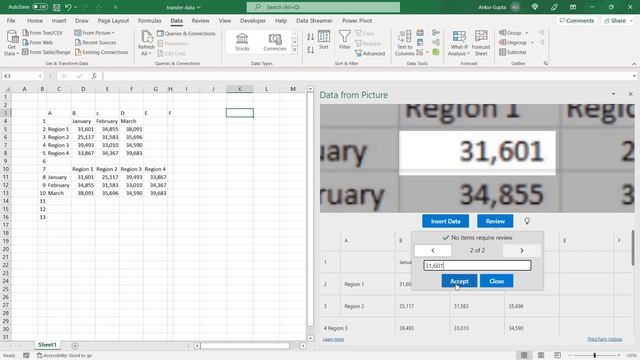This screenshot has height=360, width=640.
Task: Click the Flash Fill icon
Action: click(420, 33)
